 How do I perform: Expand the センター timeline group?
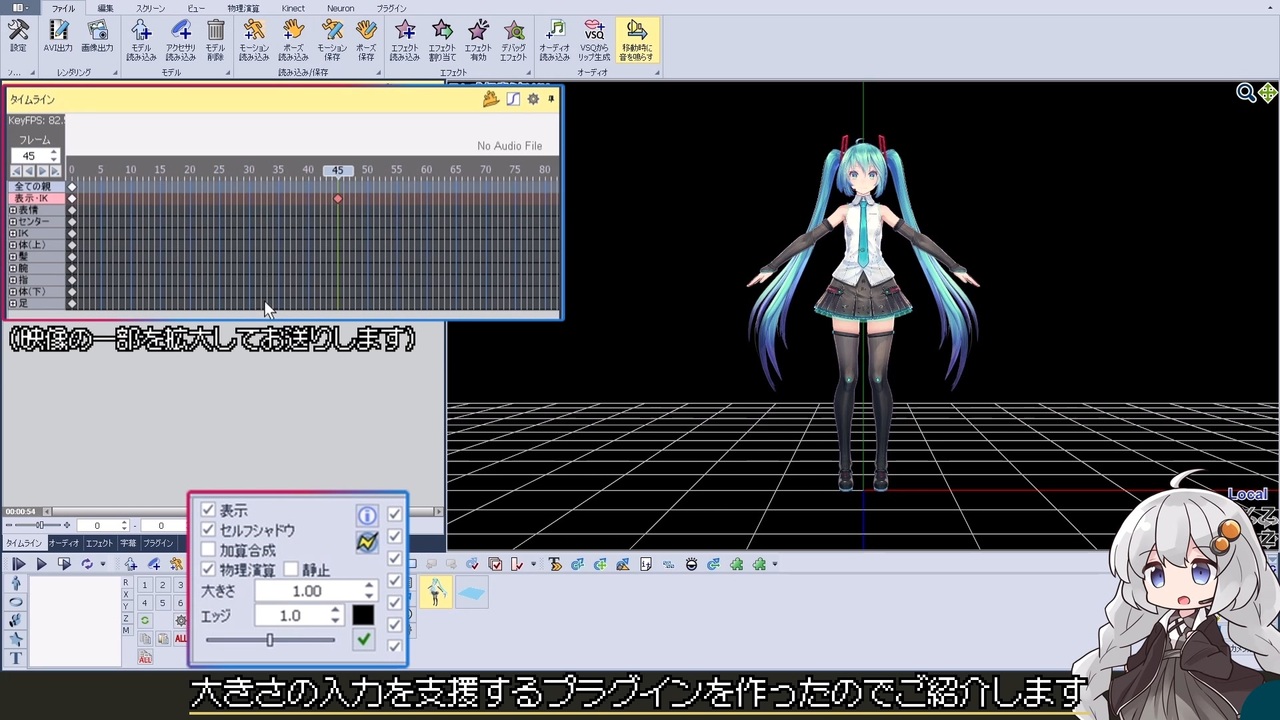[x=13, y=222]
